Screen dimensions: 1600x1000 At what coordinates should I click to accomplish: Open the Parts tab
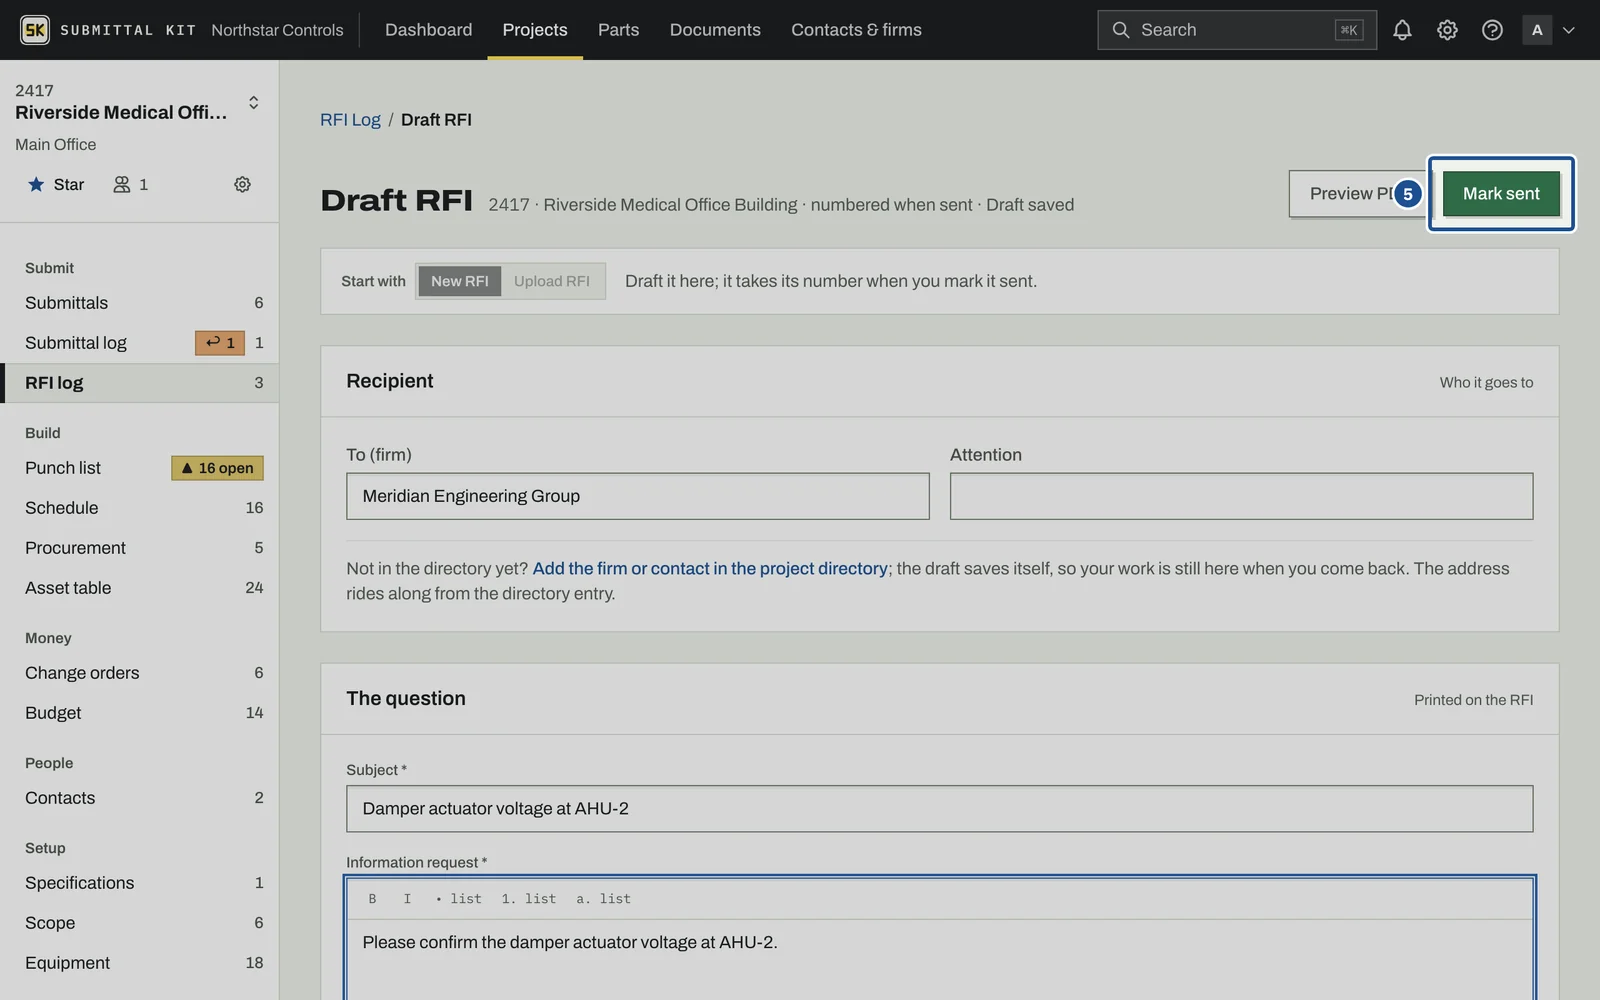click(618, 30)
